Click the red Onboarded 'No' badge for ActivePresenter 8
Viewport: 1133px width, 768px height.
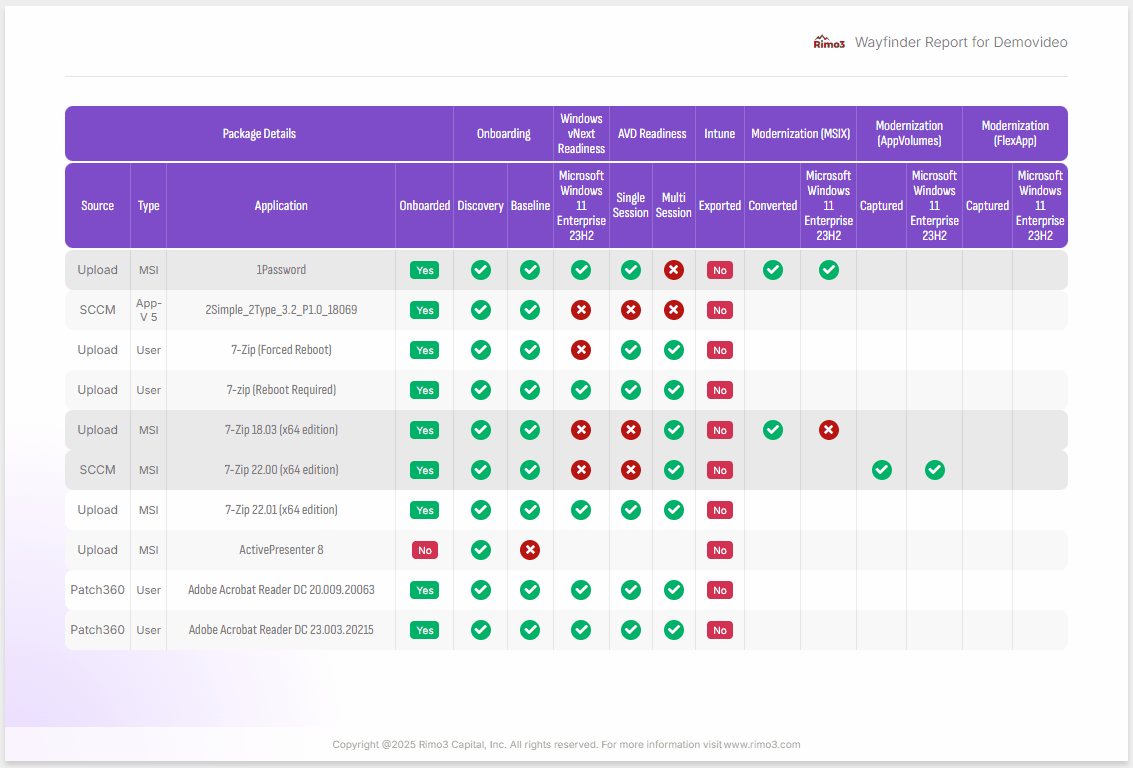tap(425, 550)
